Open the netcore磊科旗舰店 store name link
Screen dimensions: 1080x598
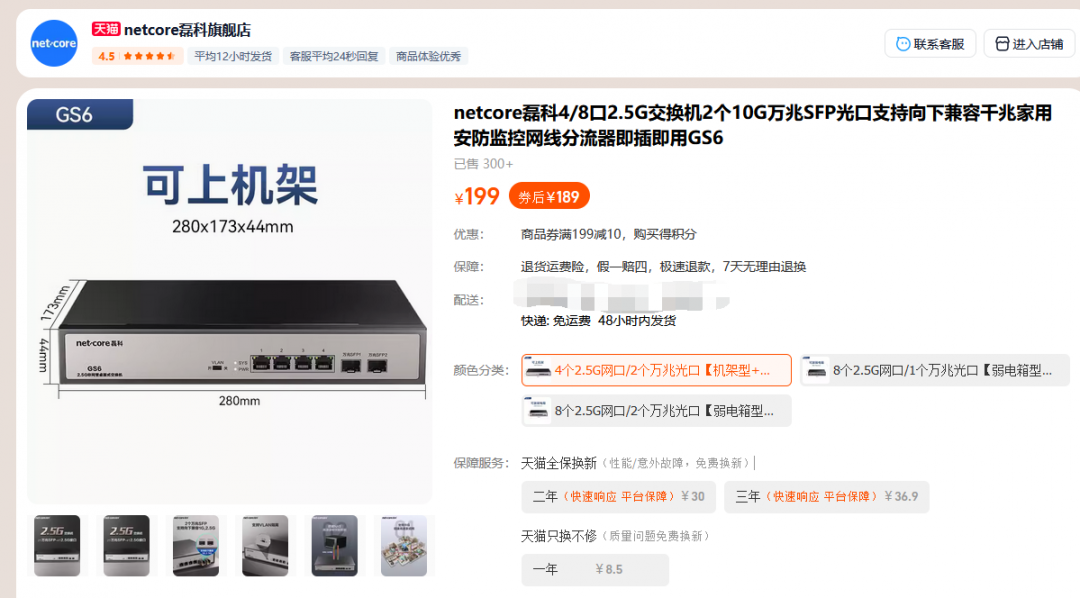pos(187,30)
